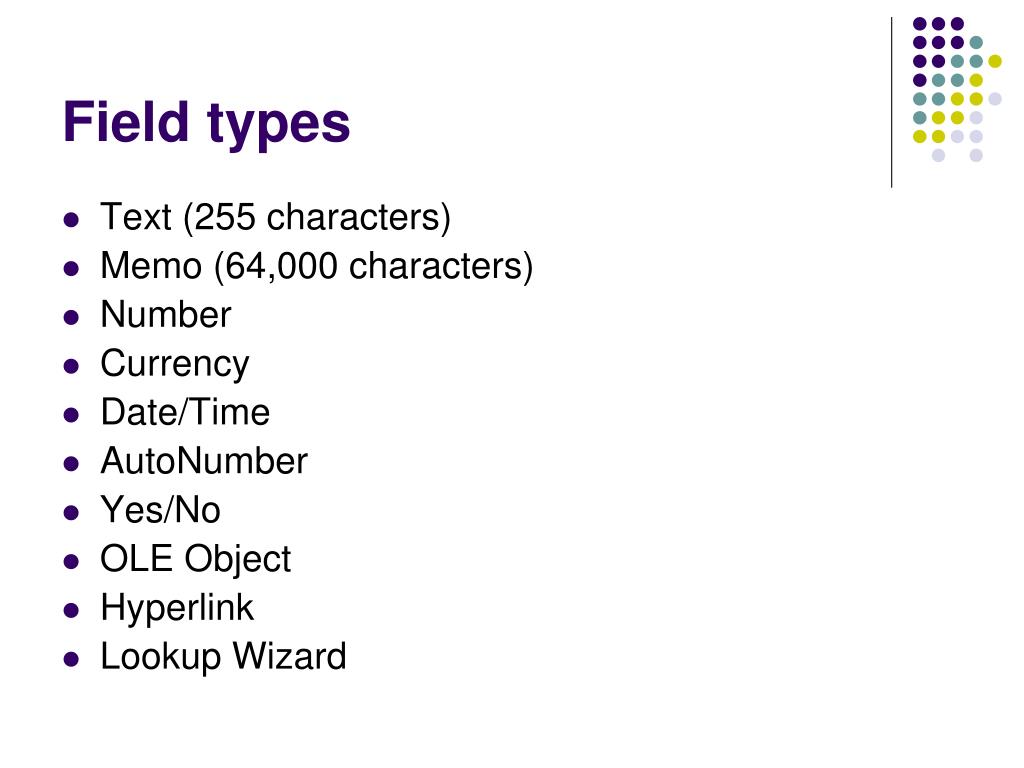The height and width of the screenshot is (768, 1024).
Task: Click the 'AutoNumber' list entry
Action: 204,461
